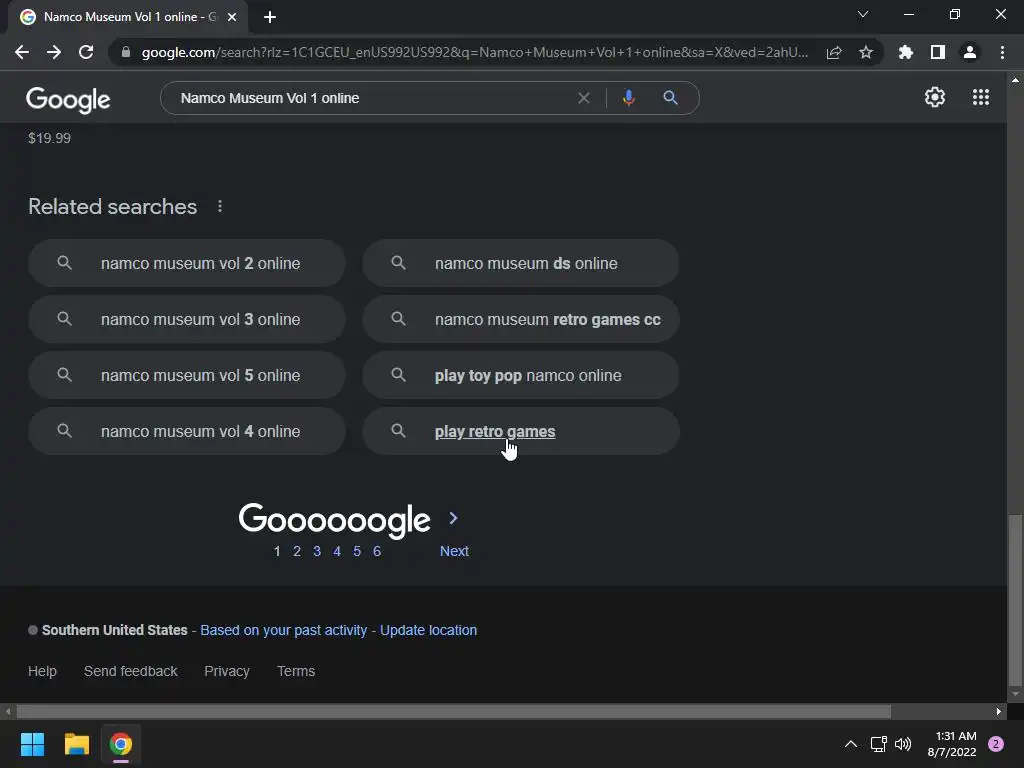The image size is (1024, 768).
Task: Bookmark this tab with the star
Action: pyautogui.click(x=866, y=52)
